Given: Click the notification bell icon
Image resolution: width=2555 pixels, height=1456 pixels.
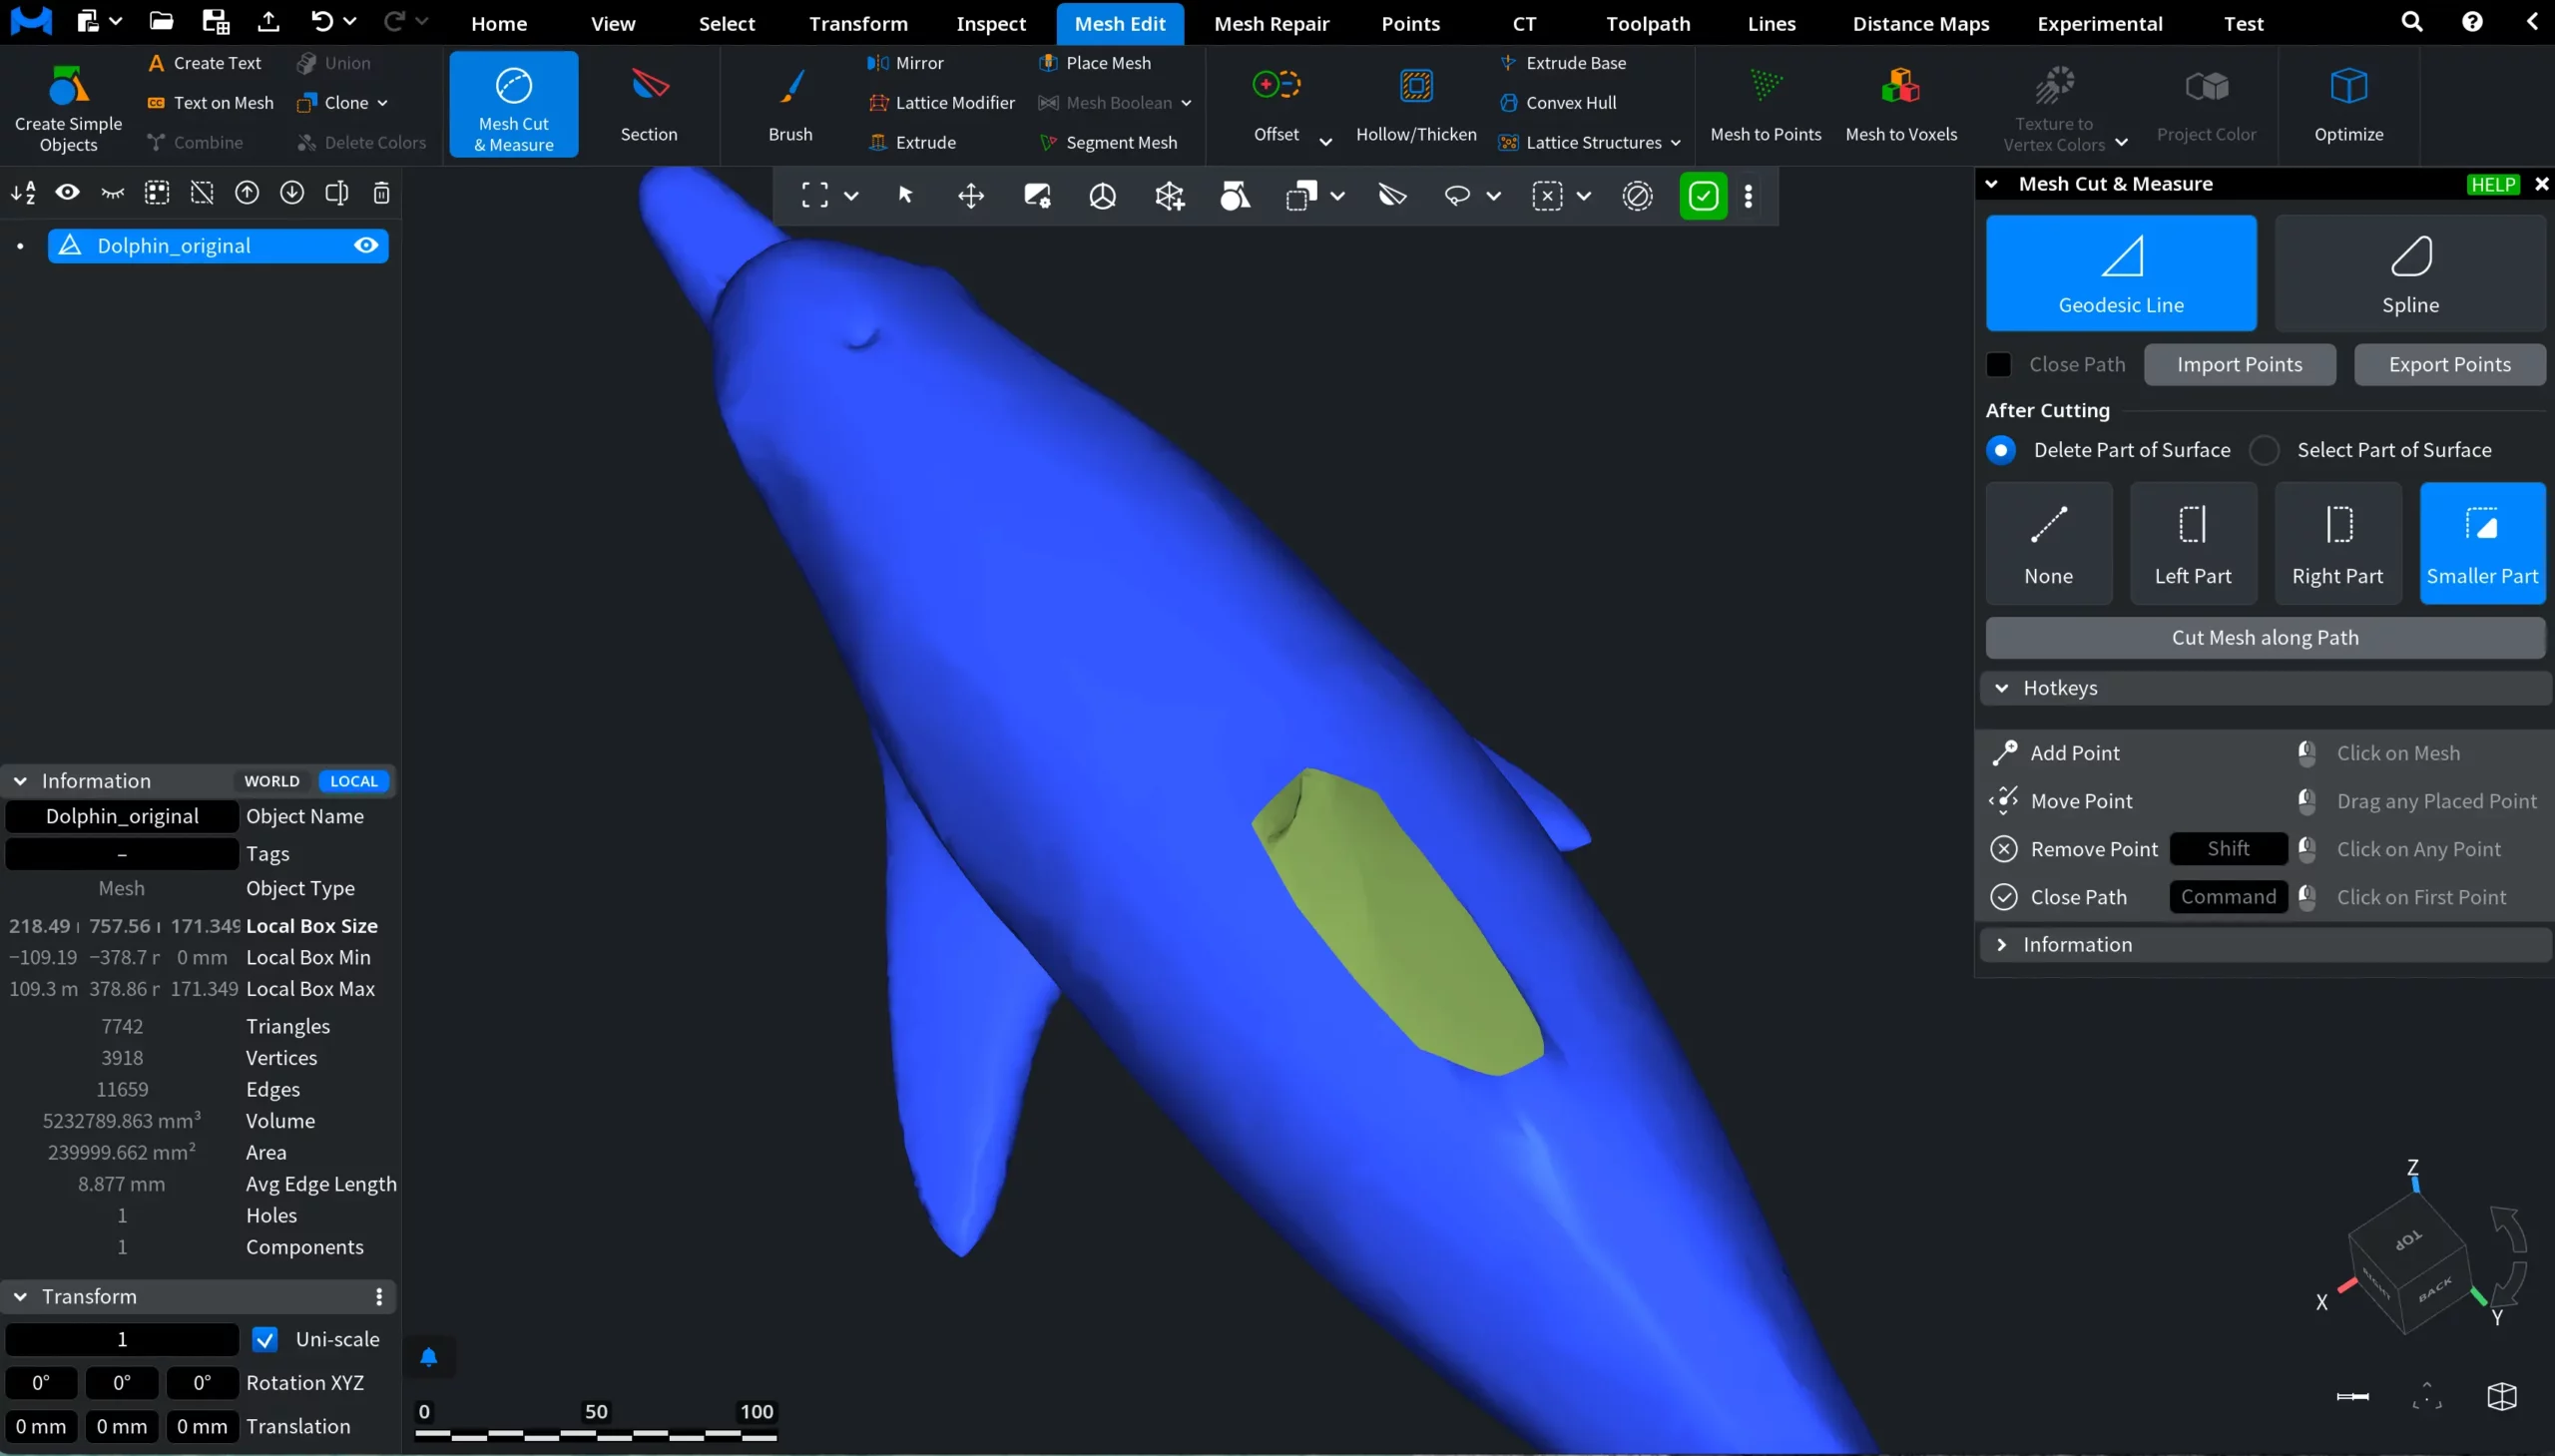Looking at the screenshot, I should (x=429, y=1357).
